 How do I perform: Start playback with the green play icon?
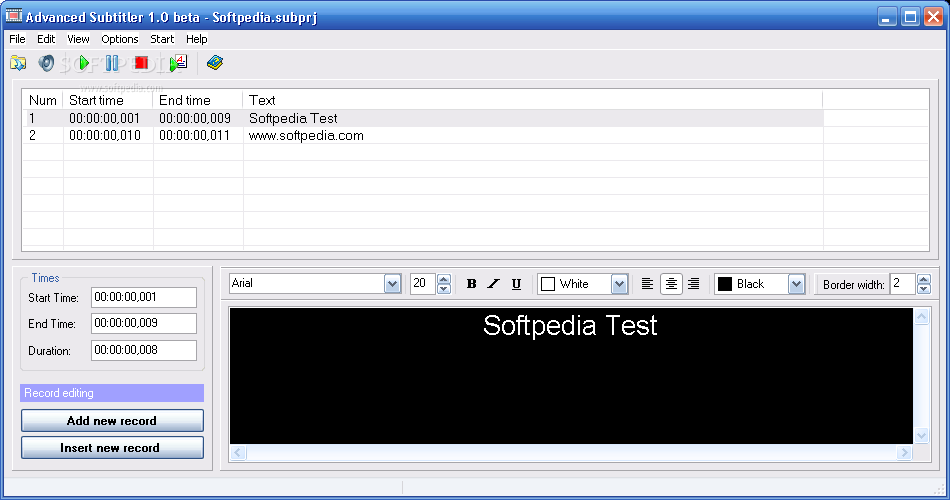[84, 62]
